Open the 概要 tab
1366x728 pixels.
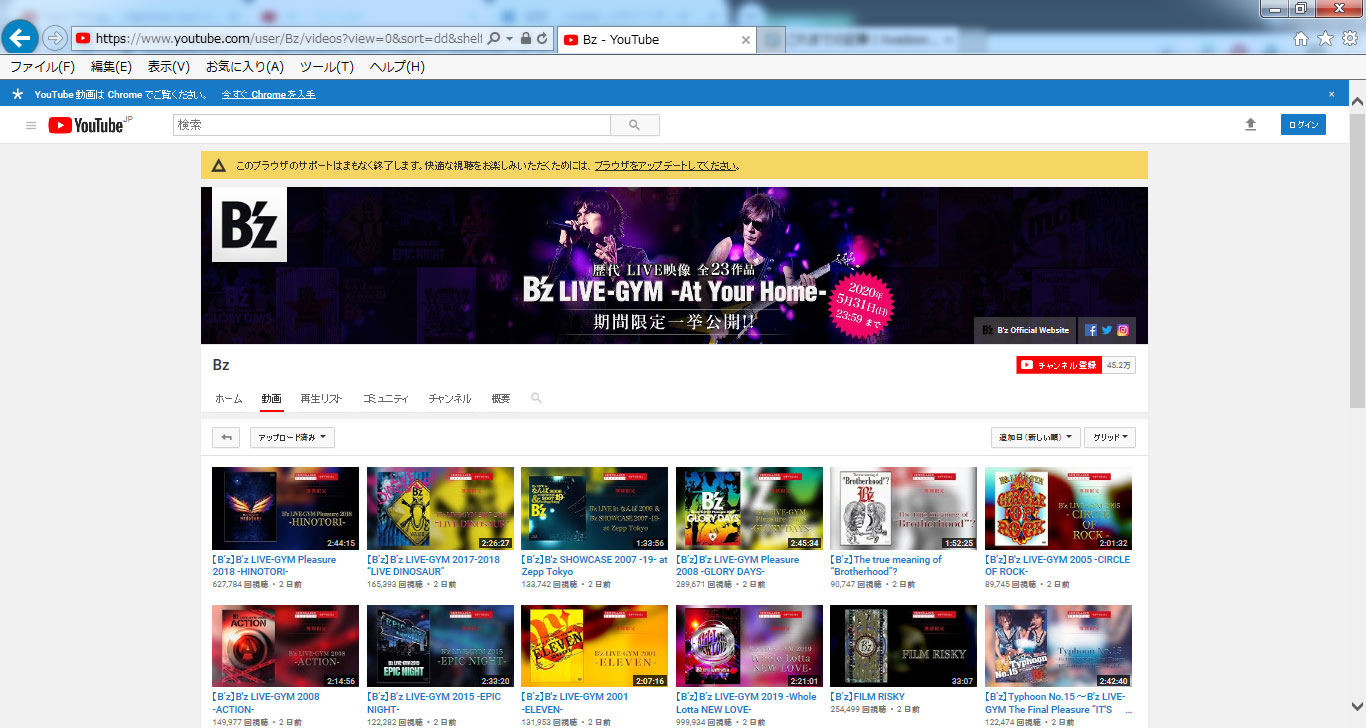click(x=501, y=398)
